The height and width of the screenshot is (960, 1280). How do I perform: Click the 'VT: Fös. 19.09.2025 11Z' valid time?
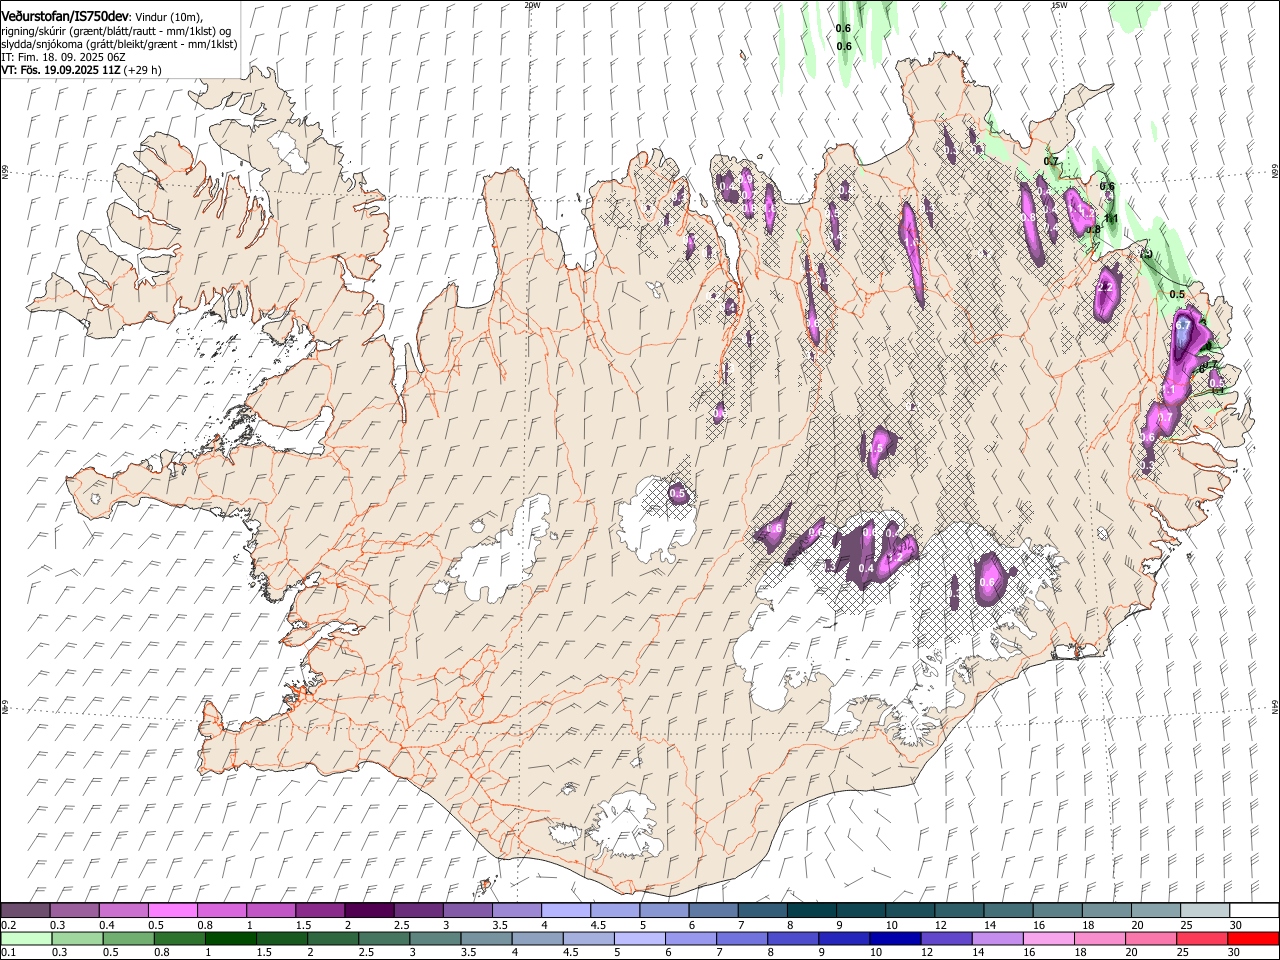(61, 70)
